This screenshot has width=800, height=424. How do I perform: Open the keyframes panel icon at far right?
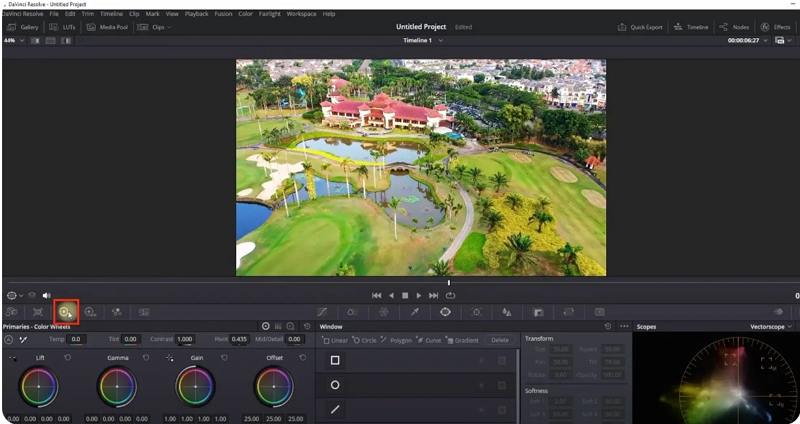pos(778,312)
